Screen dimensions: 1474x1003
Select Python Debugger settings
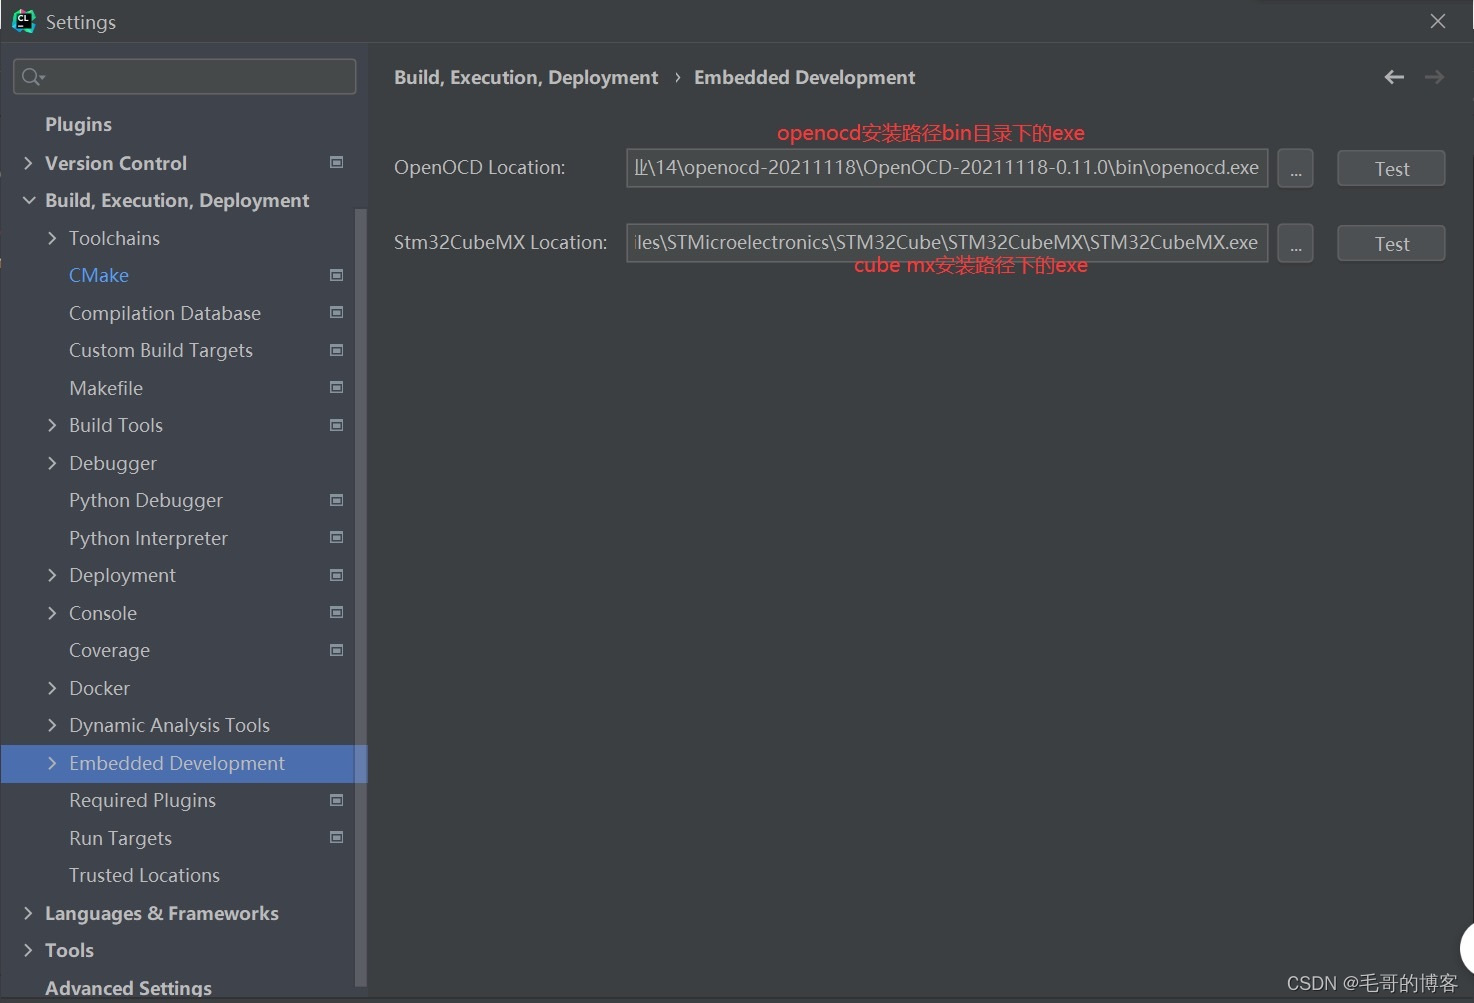(x=146, y=500)
